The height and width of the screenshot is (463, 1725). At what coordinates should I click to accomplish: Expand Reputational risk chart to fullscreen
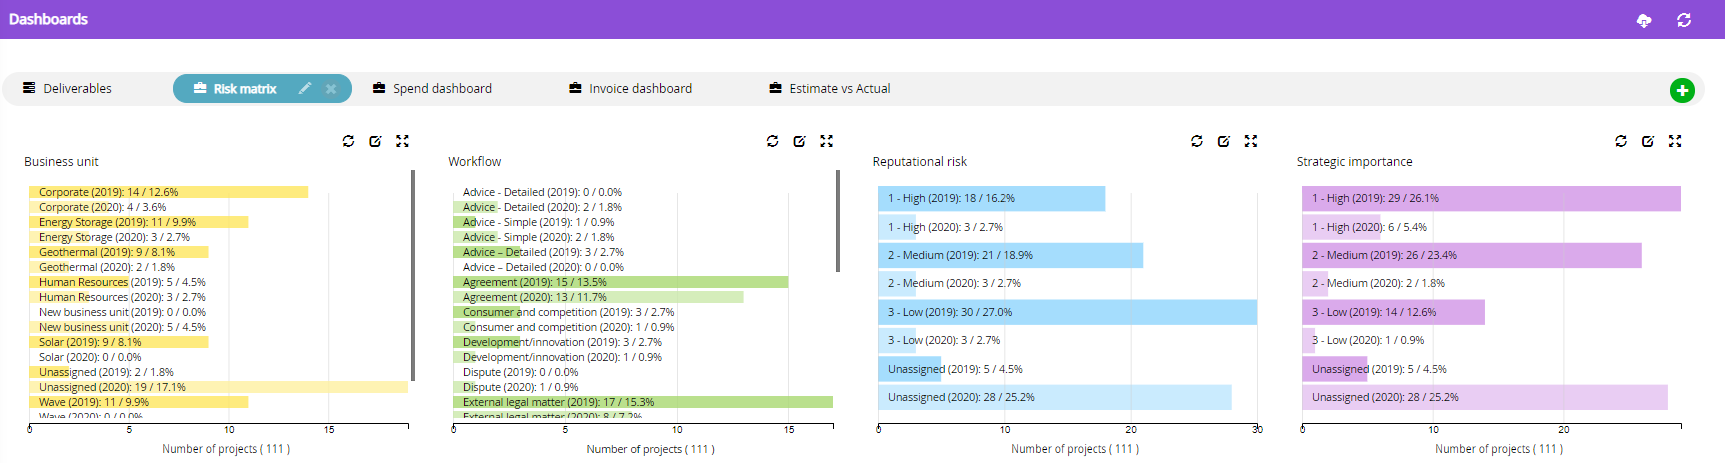pos(1251,141)
